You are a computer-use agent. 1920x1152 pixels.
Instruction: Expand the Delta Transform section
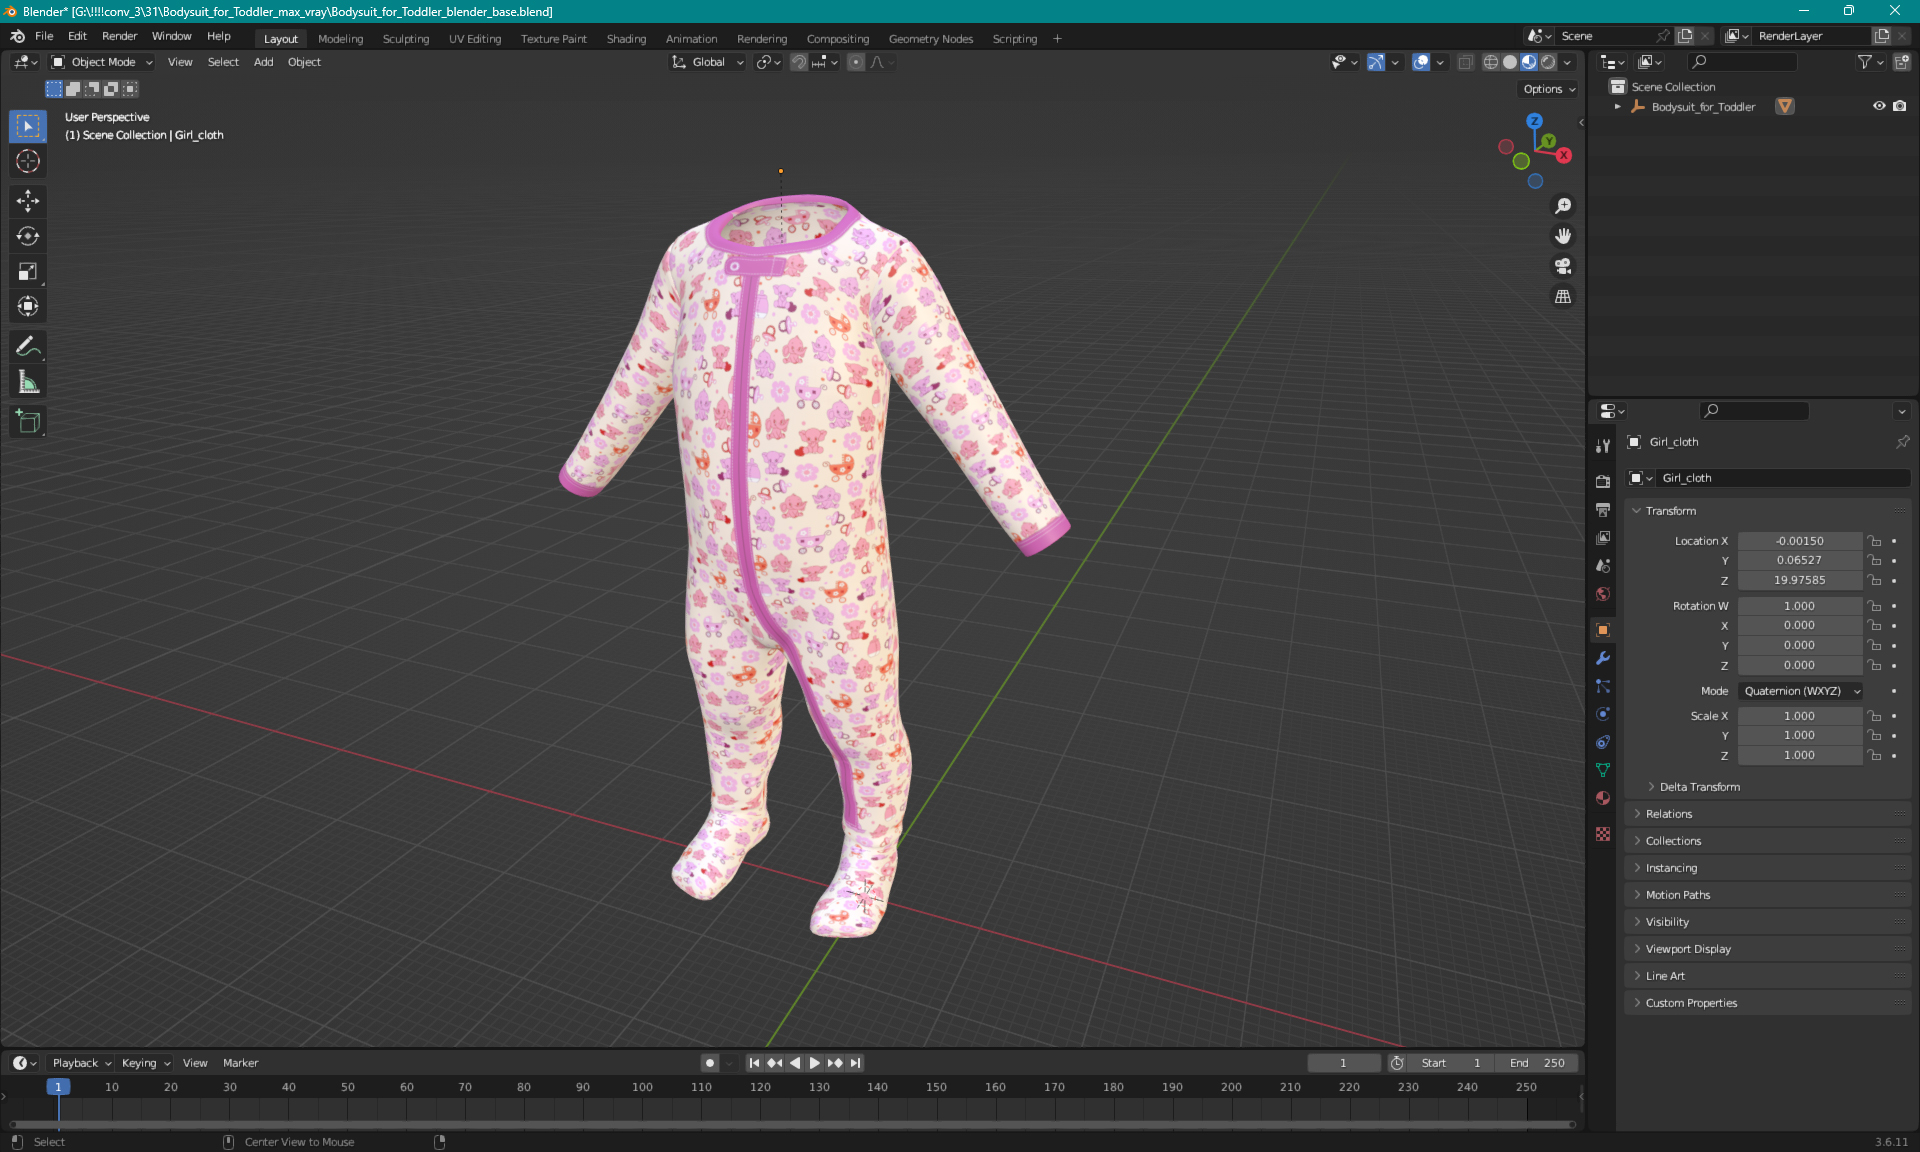pyautogui.click(x=1699, y=787)
